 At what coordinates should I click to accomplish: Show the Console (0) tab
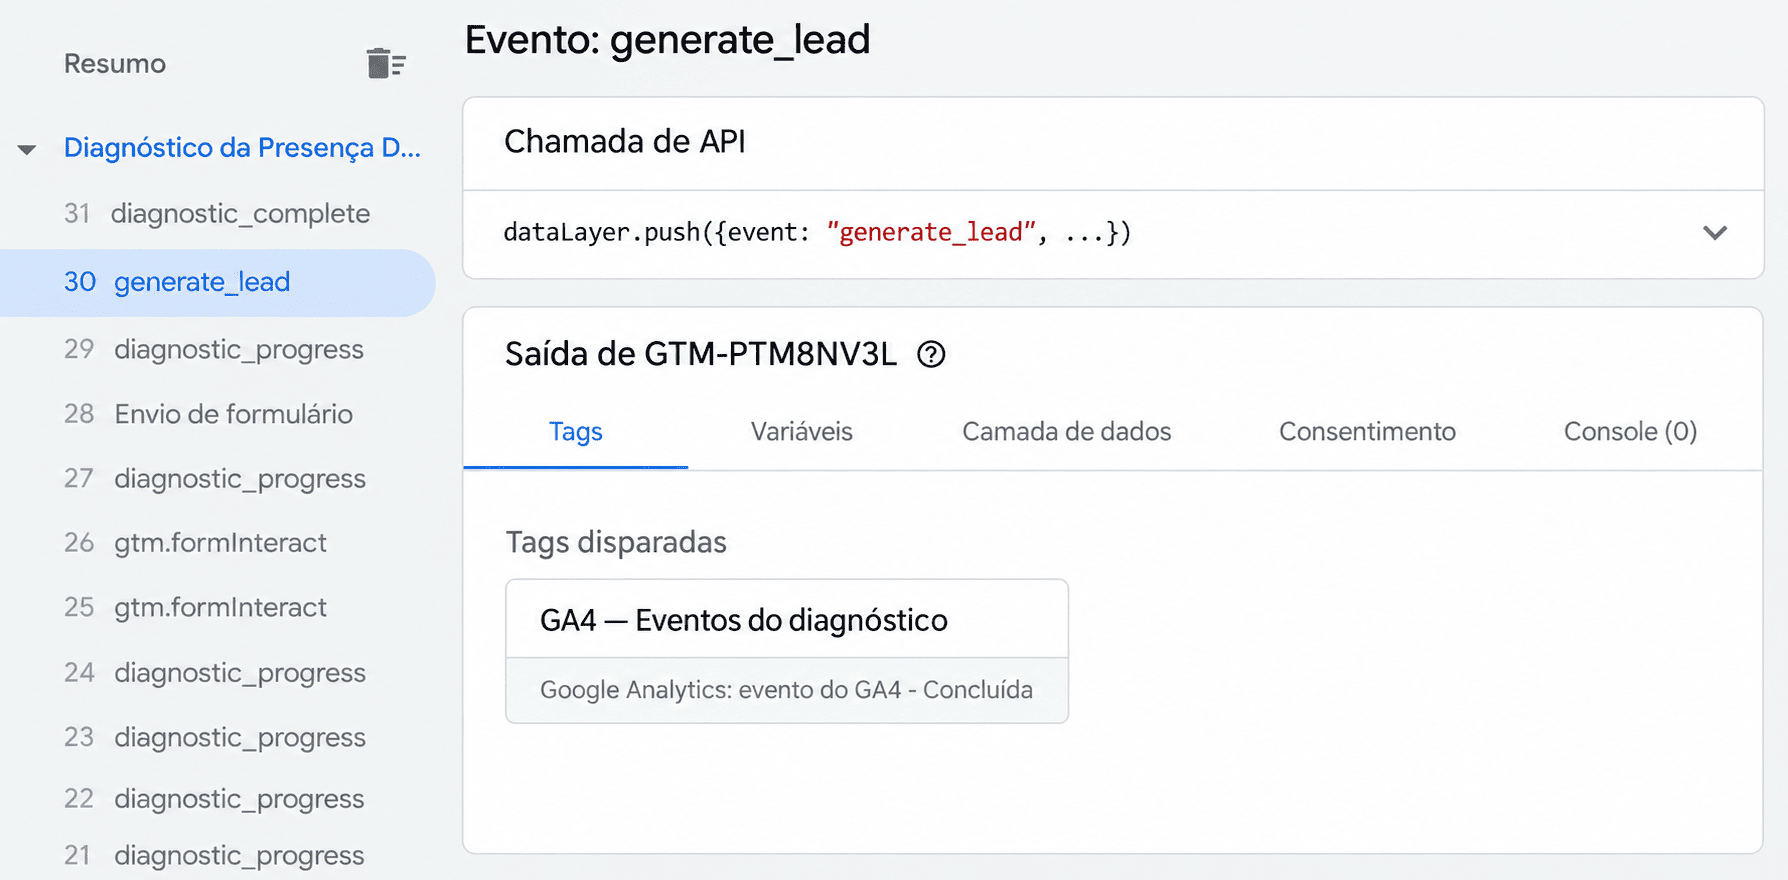coord(1630,431)
